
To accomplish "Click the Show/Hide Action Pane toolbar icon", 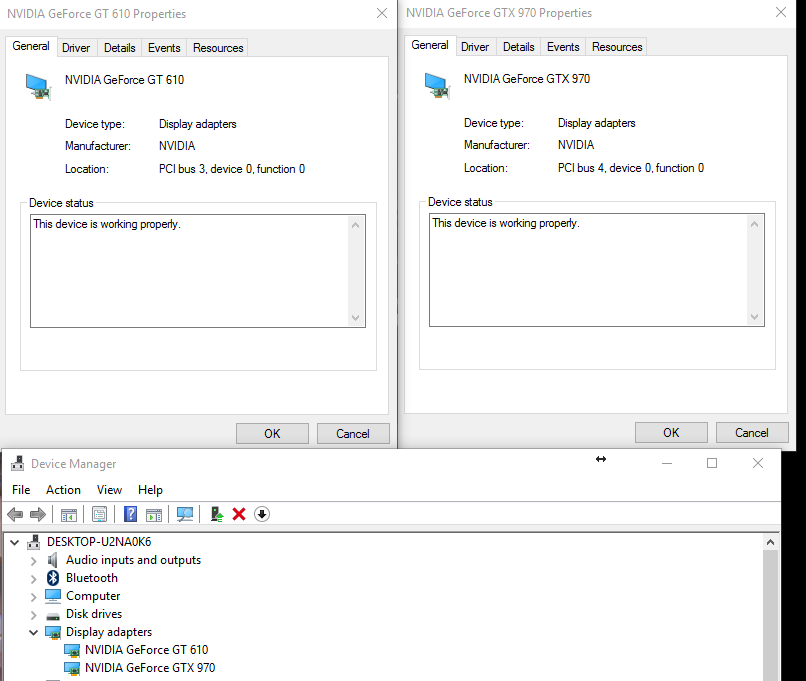I will pyautogui.click(x=154, y=514).
